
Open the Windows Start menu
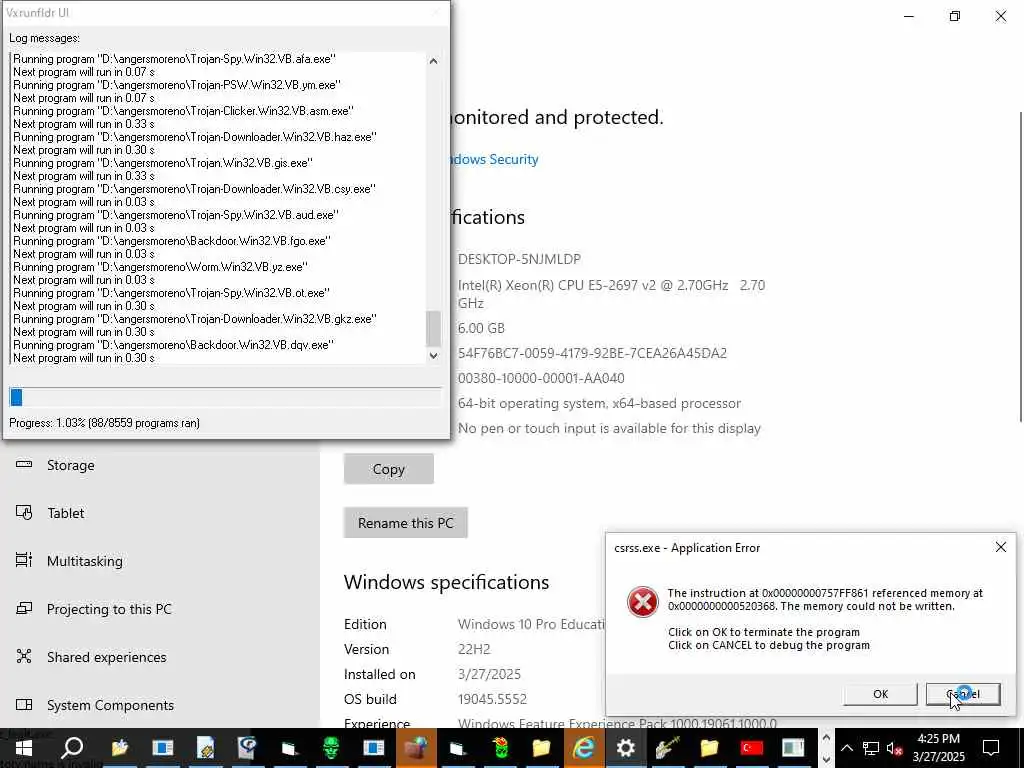pos(24,748)
